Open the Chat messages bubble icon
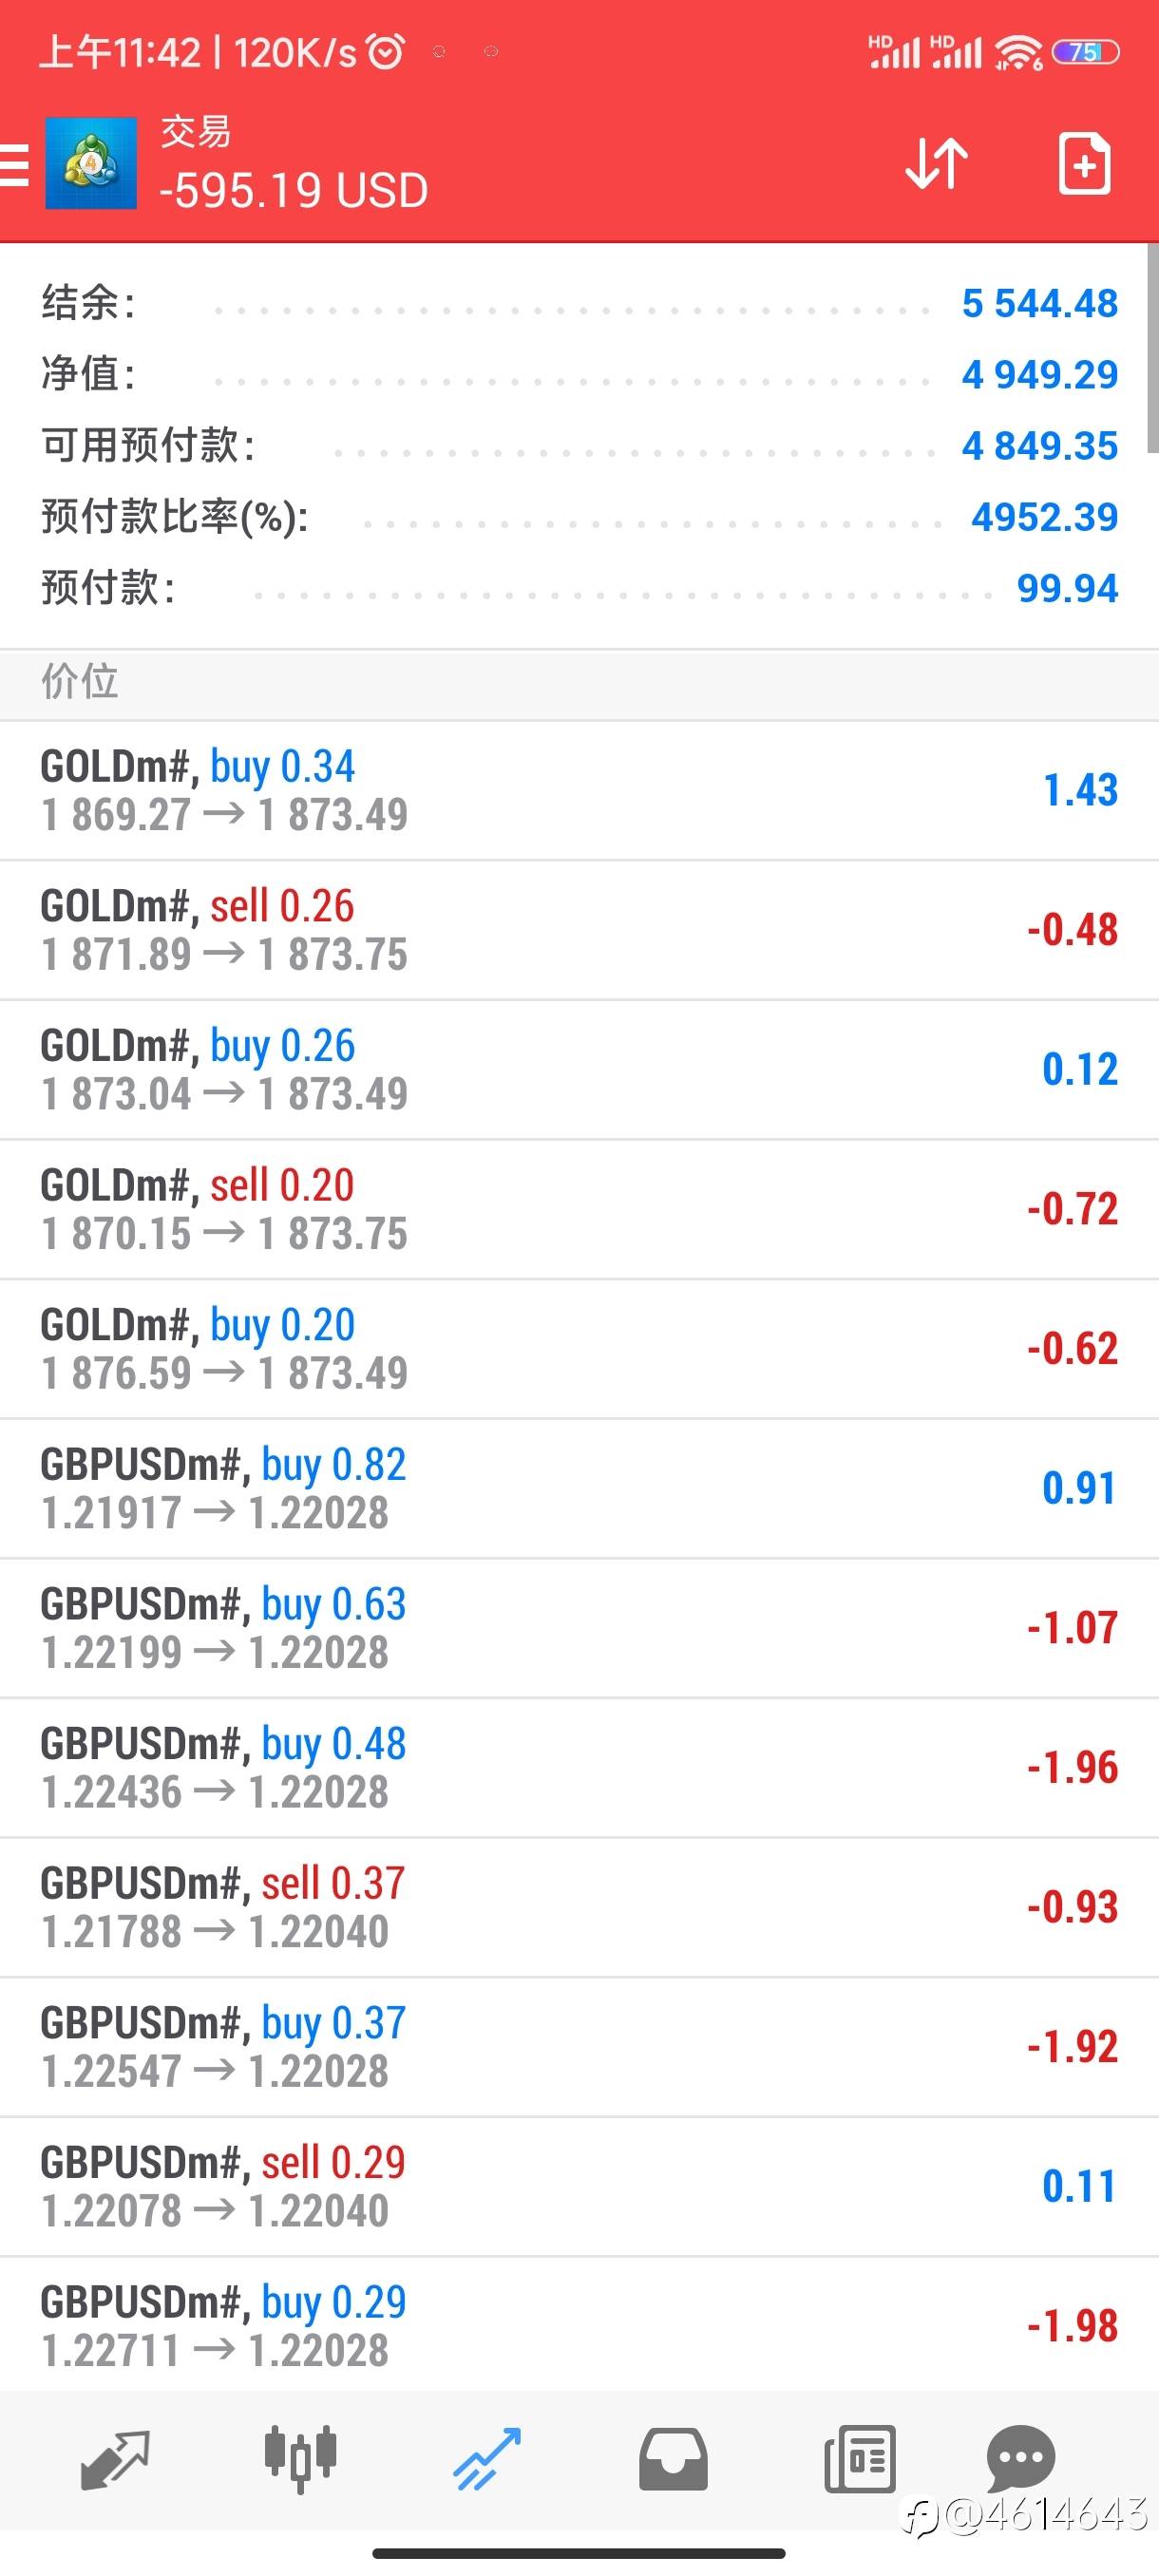Image resolution: width=1159 pixels, height=2576 pixels. pos(1020,2458)
